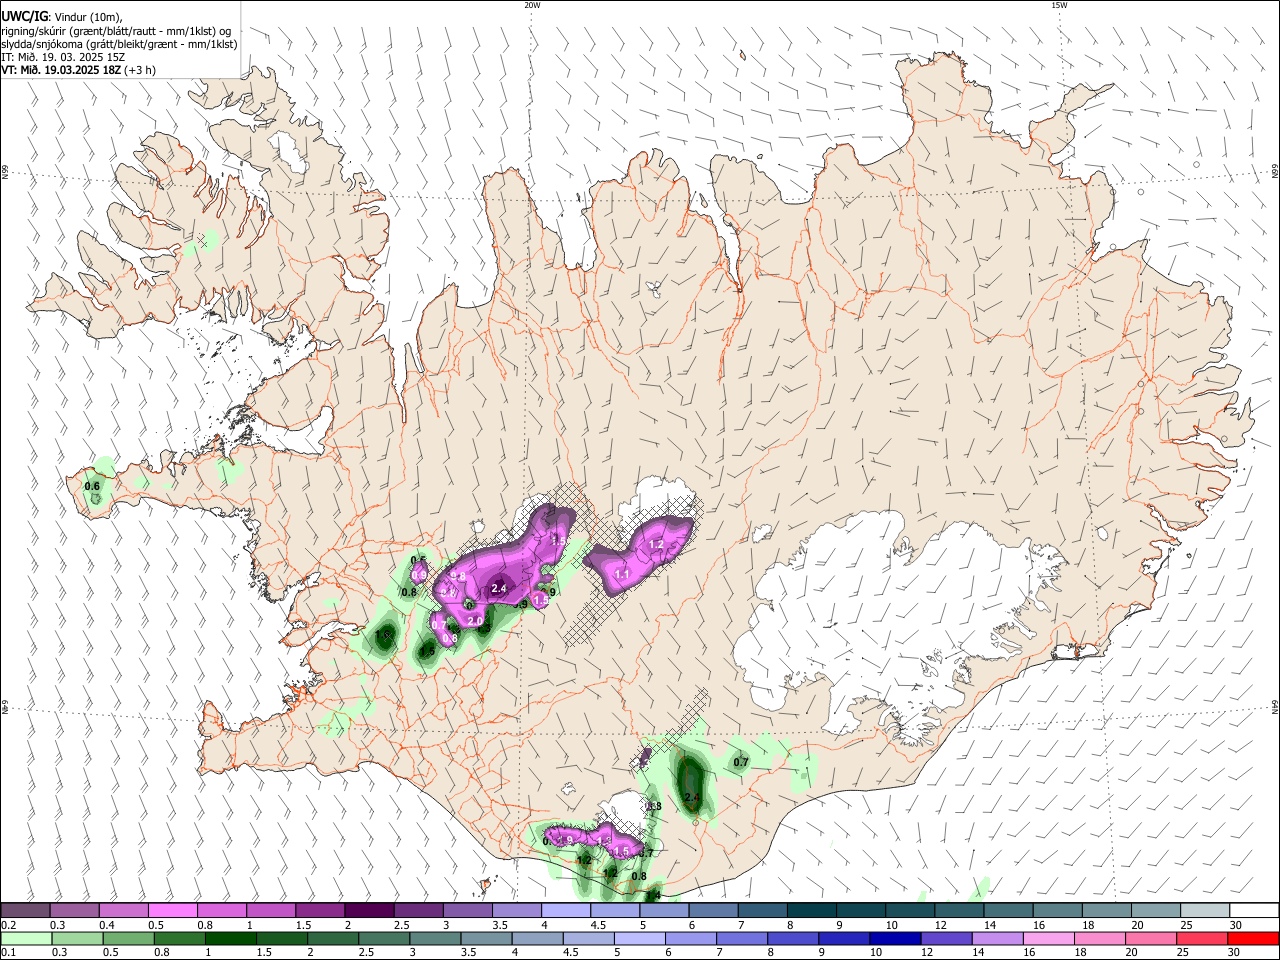This screenshot has height=960, width=1280.
Task: Click the 20W longitude label
Action: pos(532,5)
